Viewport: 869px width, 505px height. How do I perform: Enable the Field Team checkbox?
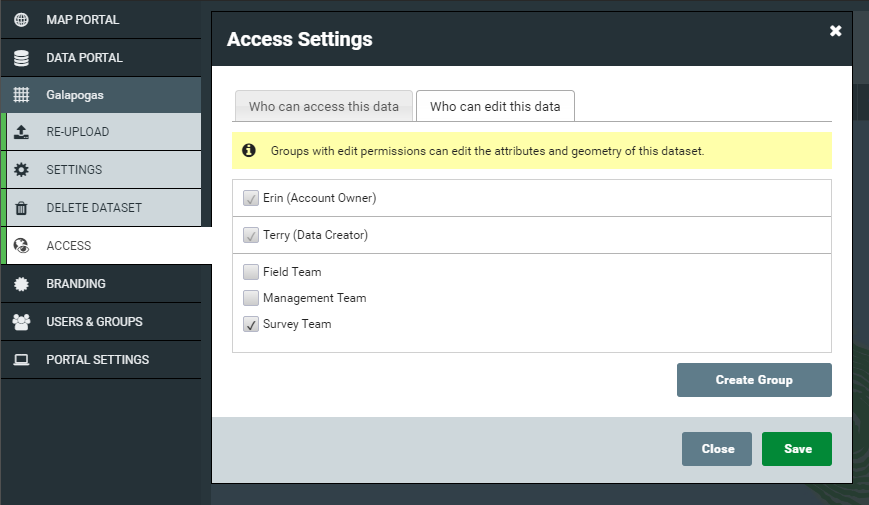coord(251,272)
